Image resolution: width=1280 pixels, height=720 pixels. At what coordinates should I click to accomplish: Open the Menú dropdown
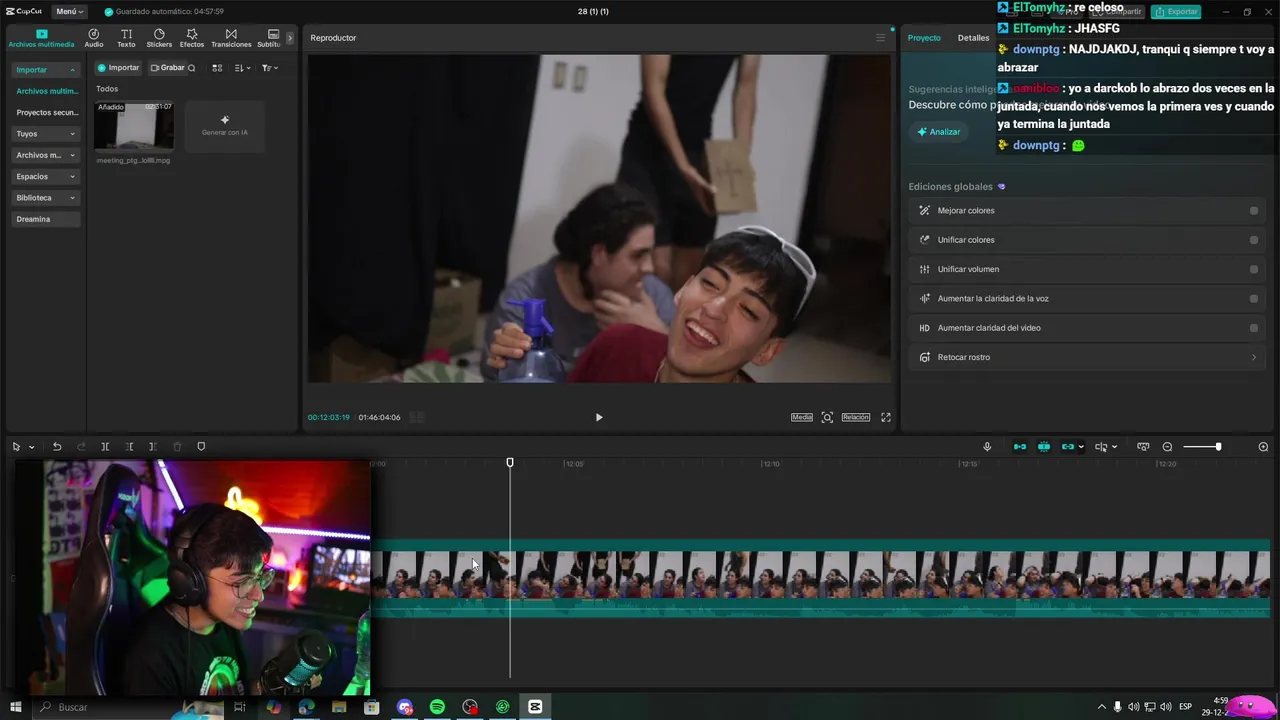69,11
